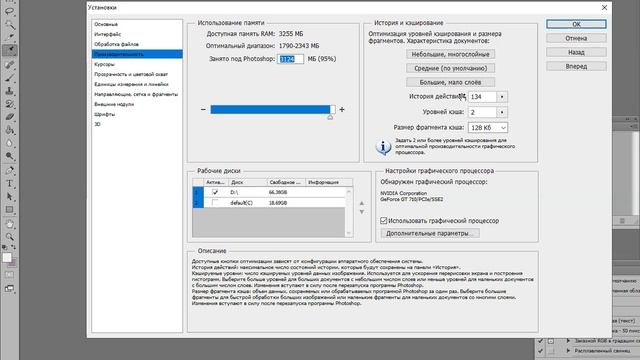The height and width of the screenshot is (360, 640).
Task: Open foreground color swatch in toolbar
Action: [x=7, y=258]
